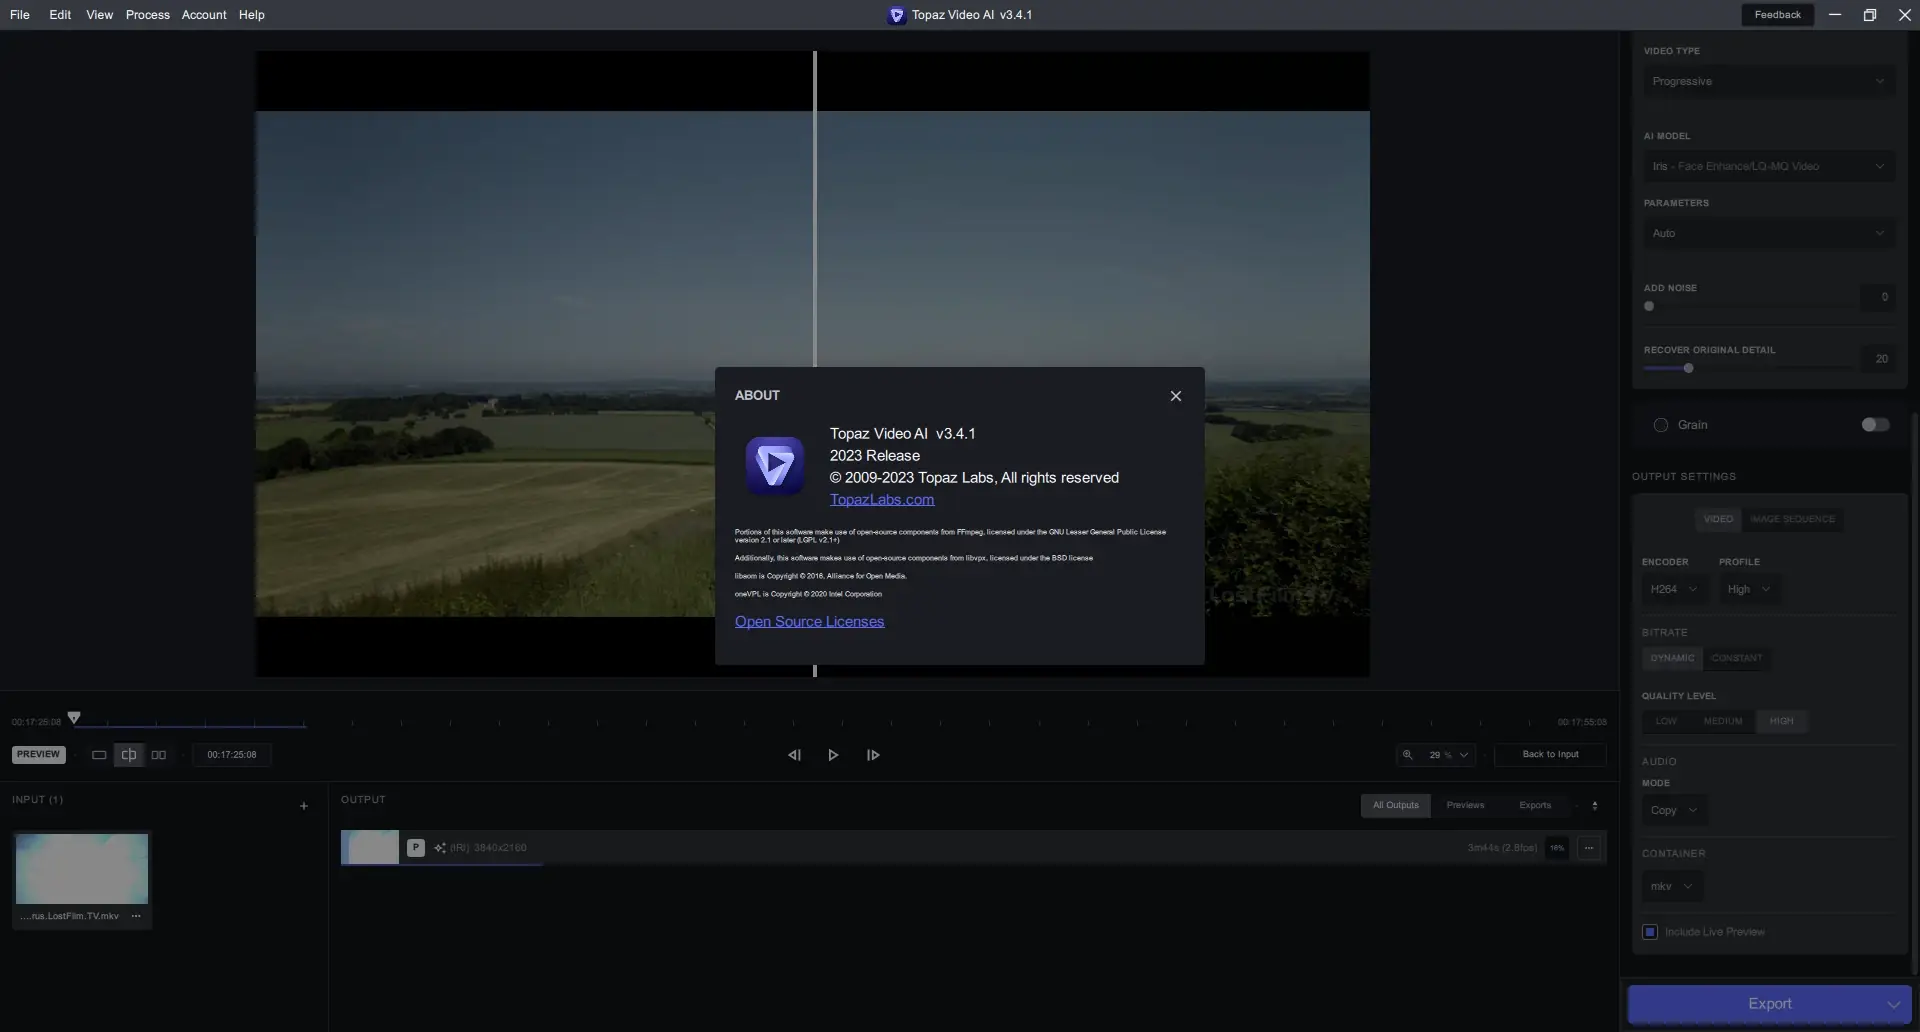Select the Image Sequence output tab

[1792, 520]
